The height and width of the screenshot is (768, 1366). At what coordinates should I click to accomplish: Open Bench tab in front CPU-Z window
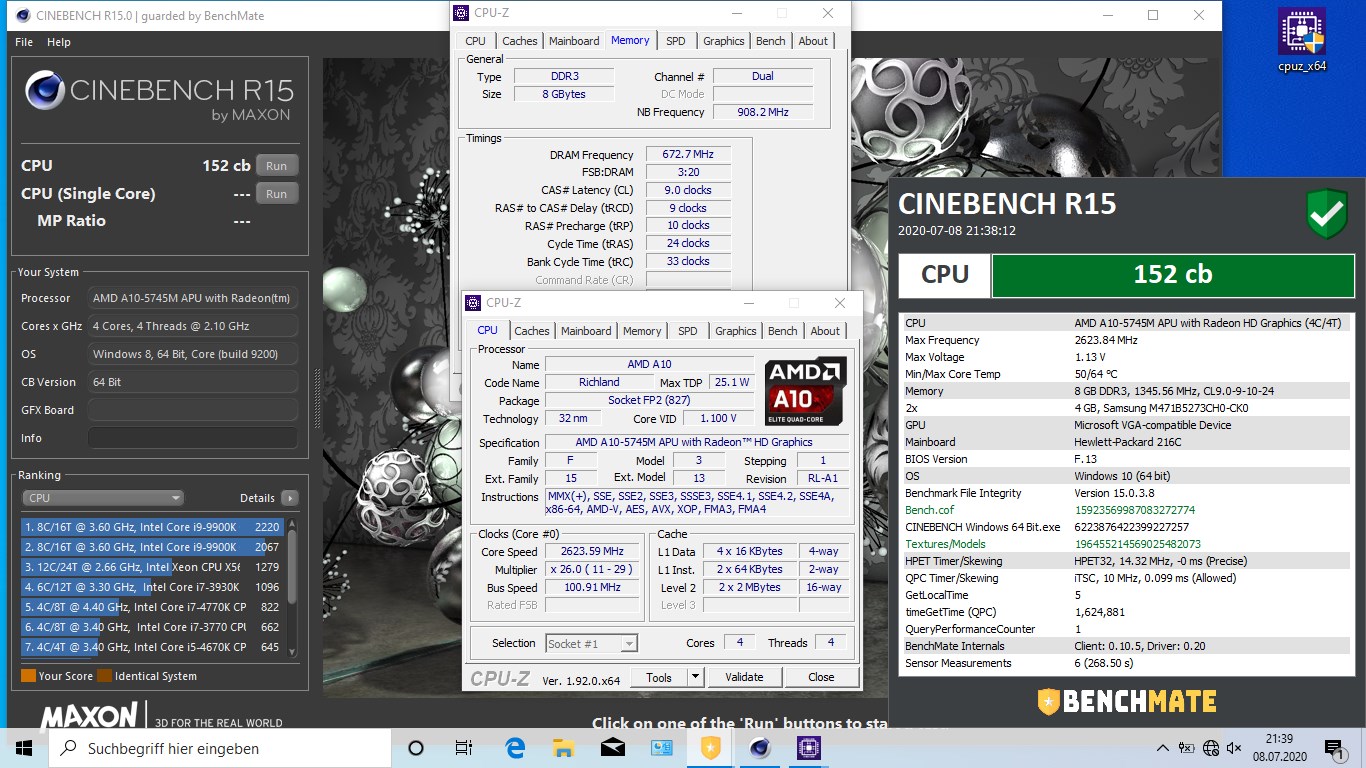[x=783, y=331]
